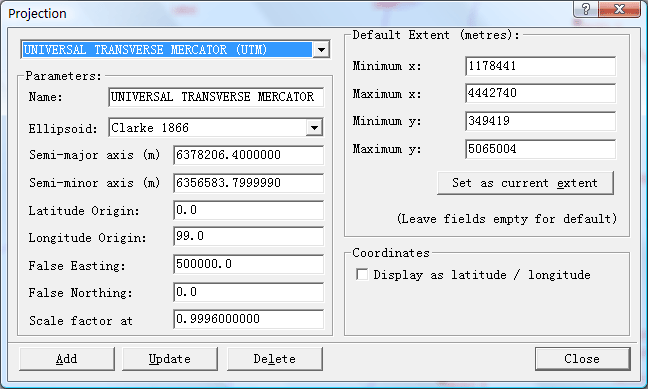Open the projection type dropdown arrow

321,50
